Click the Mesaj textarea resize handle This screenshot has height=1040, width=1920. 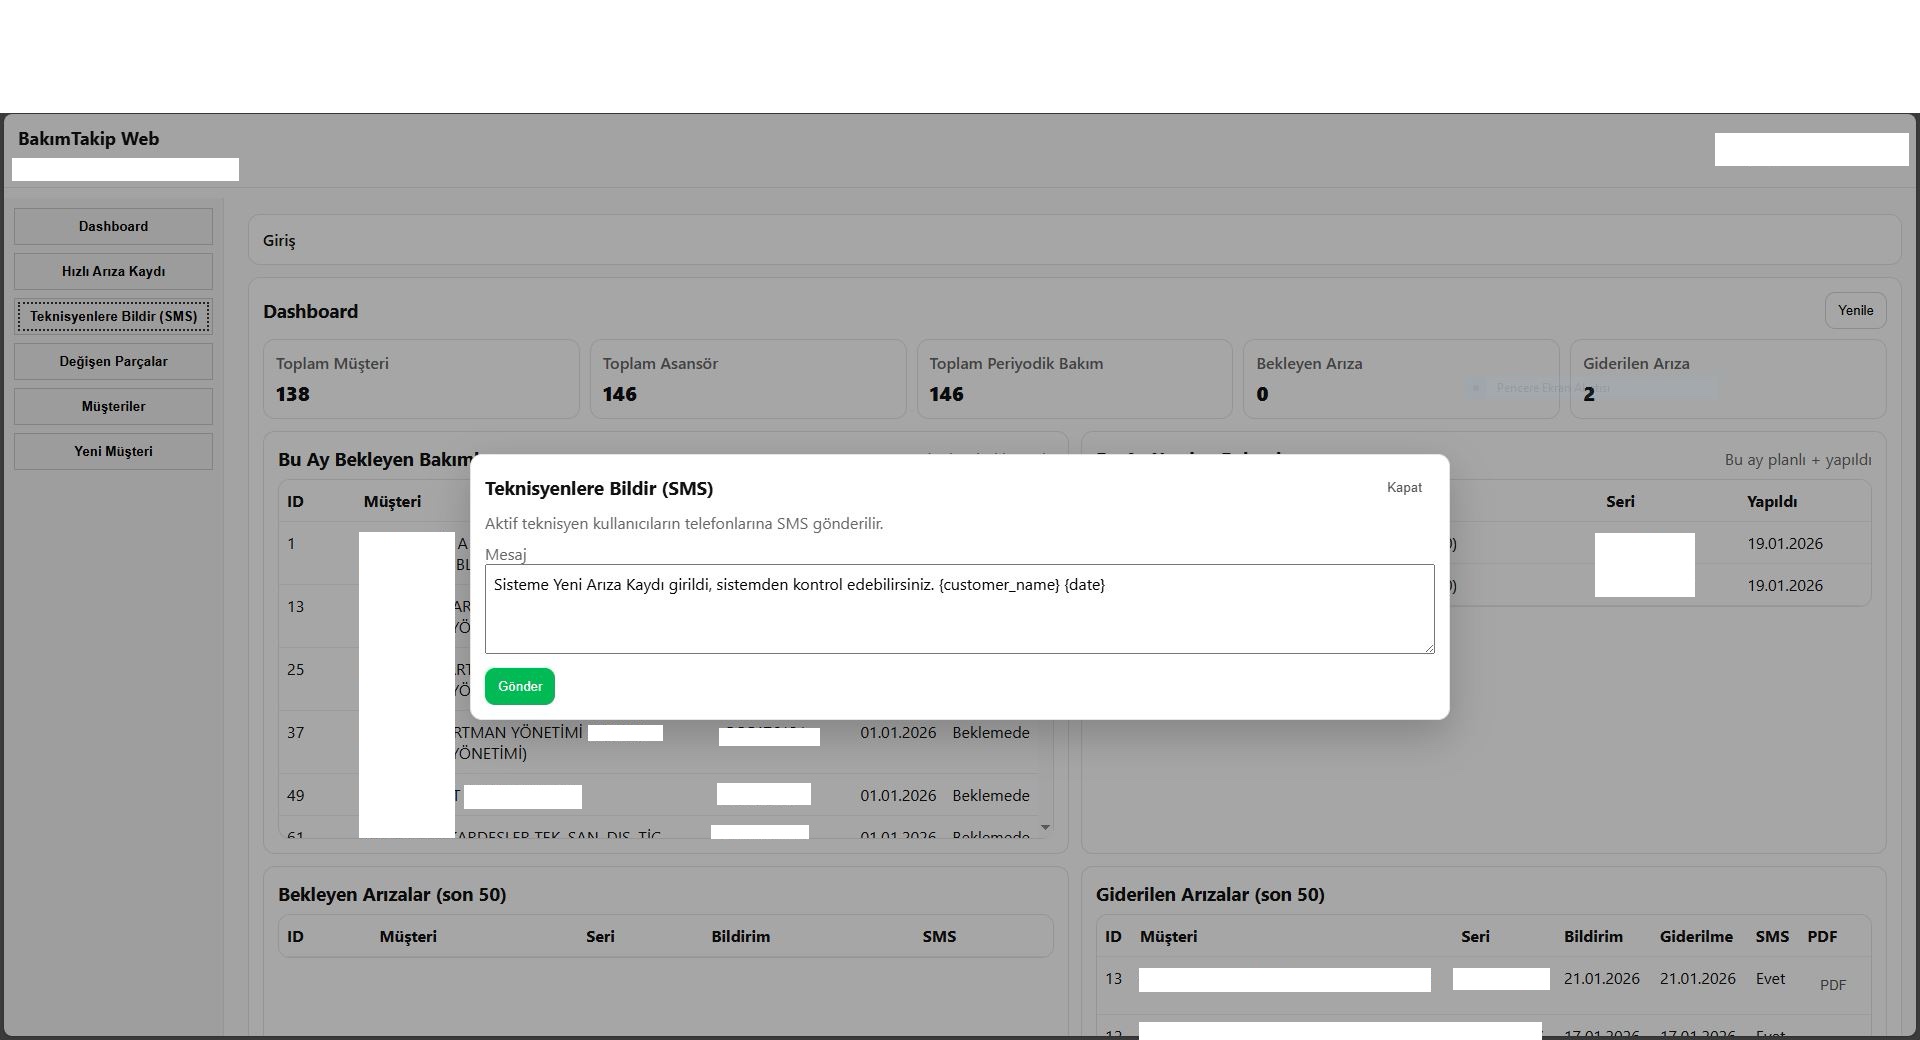click(x=1428, y=647)
